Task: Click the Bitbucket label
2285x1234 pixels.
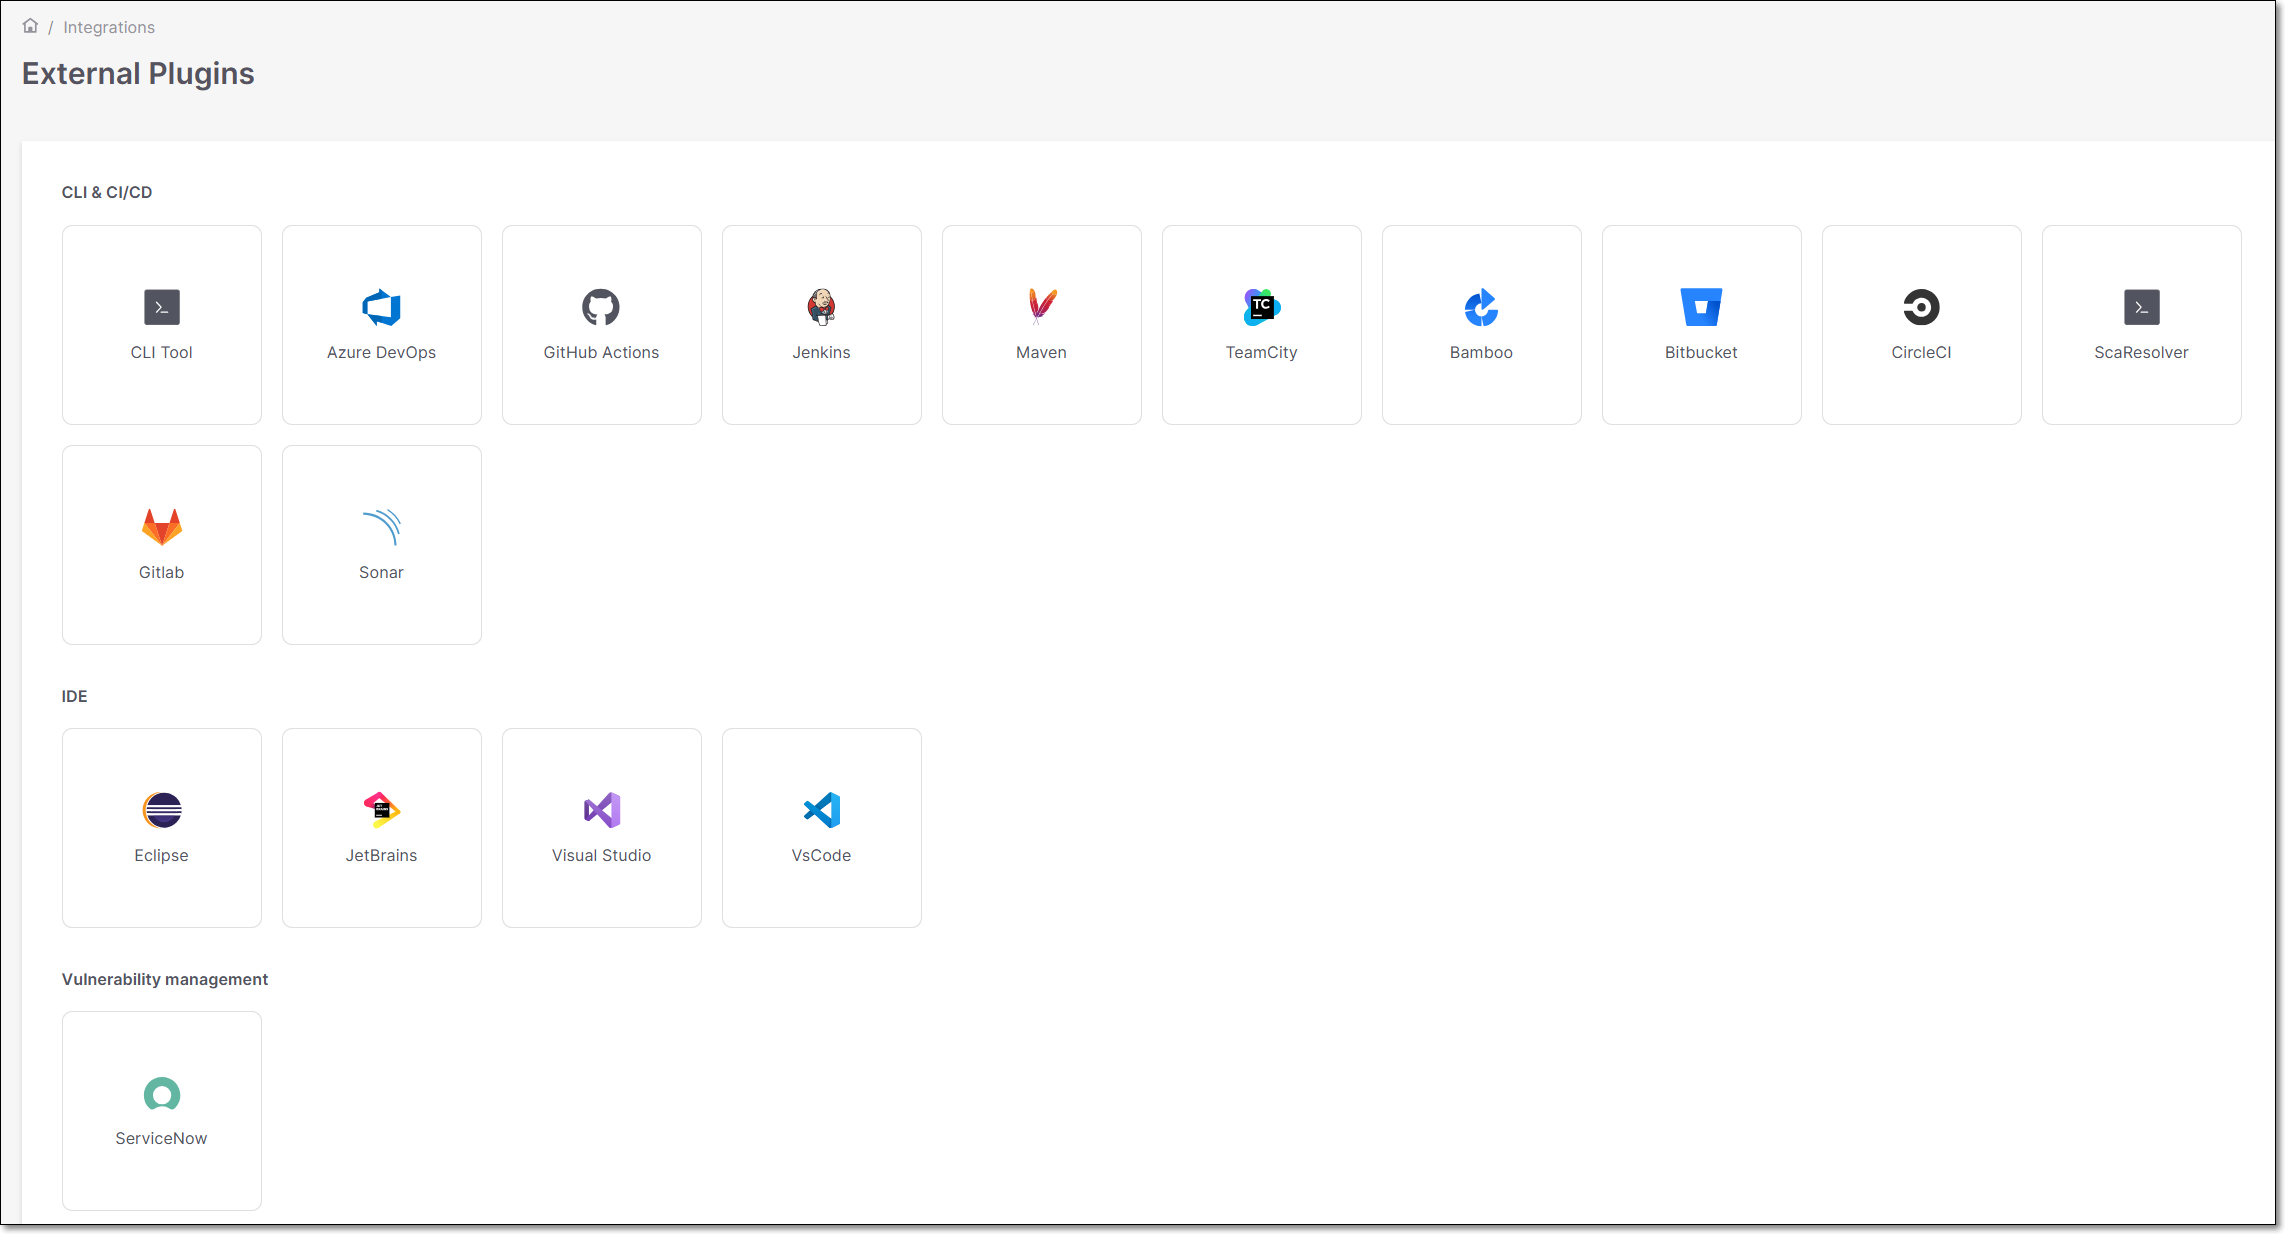Action: click(x=1701, y=352)
